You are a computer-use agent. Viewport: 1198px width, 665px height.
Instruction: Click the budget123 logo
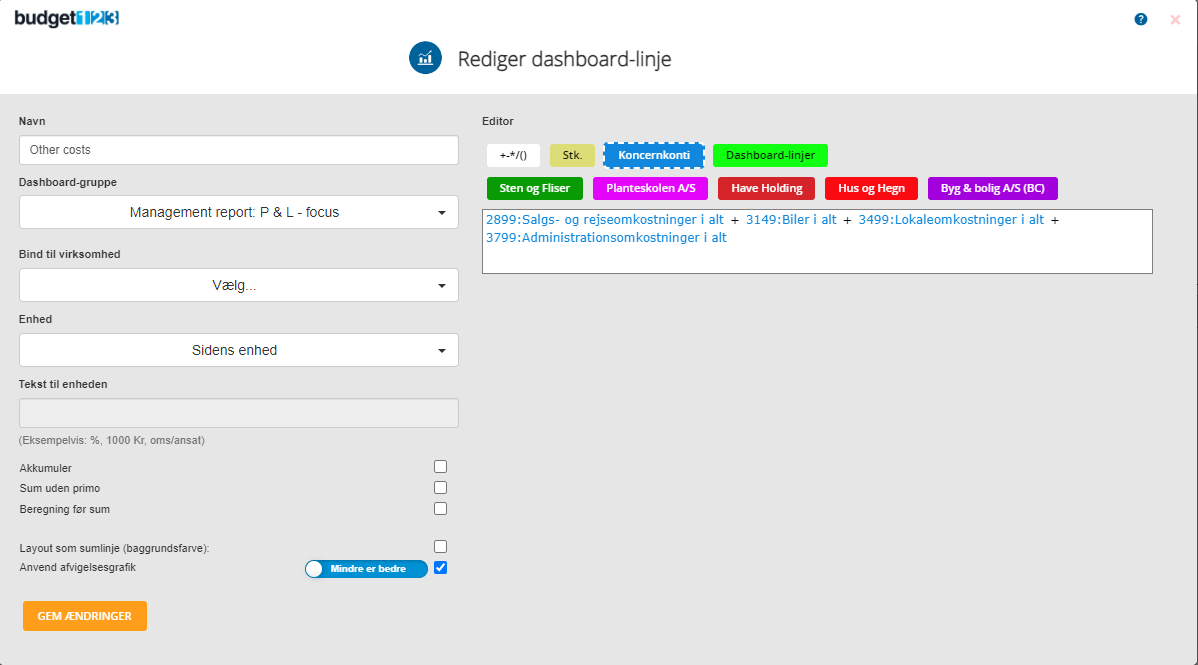[67, 18]
